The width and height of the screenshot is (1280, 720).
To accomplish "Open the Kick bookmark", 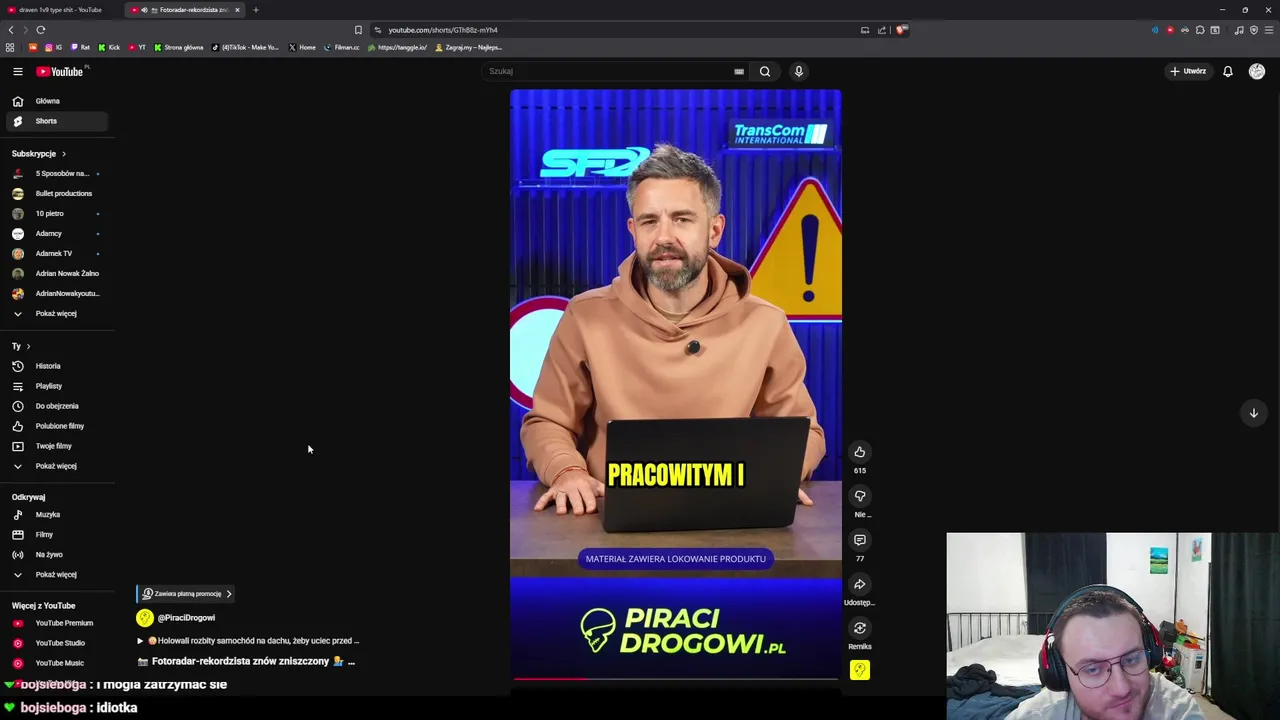I will 109,47.
